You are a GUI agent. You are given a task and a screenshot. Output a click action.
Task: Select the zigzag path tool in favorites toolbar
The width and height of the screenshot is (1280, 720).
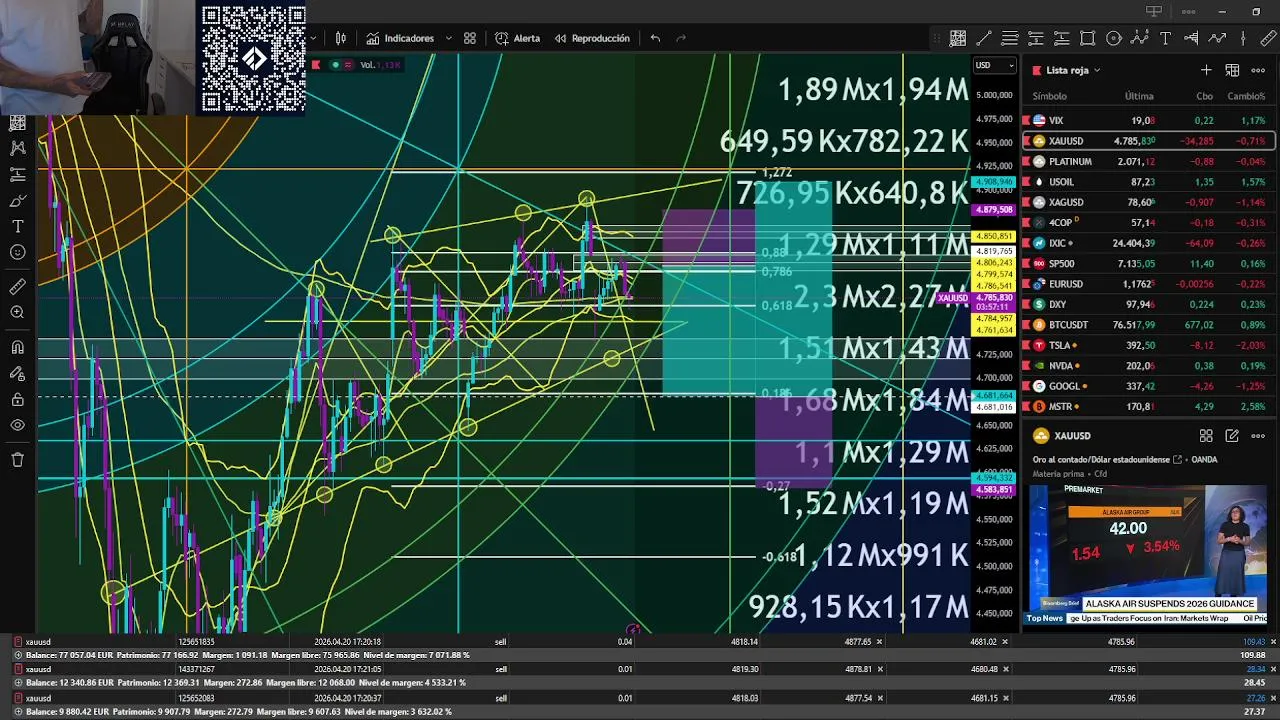point(1217,38)
